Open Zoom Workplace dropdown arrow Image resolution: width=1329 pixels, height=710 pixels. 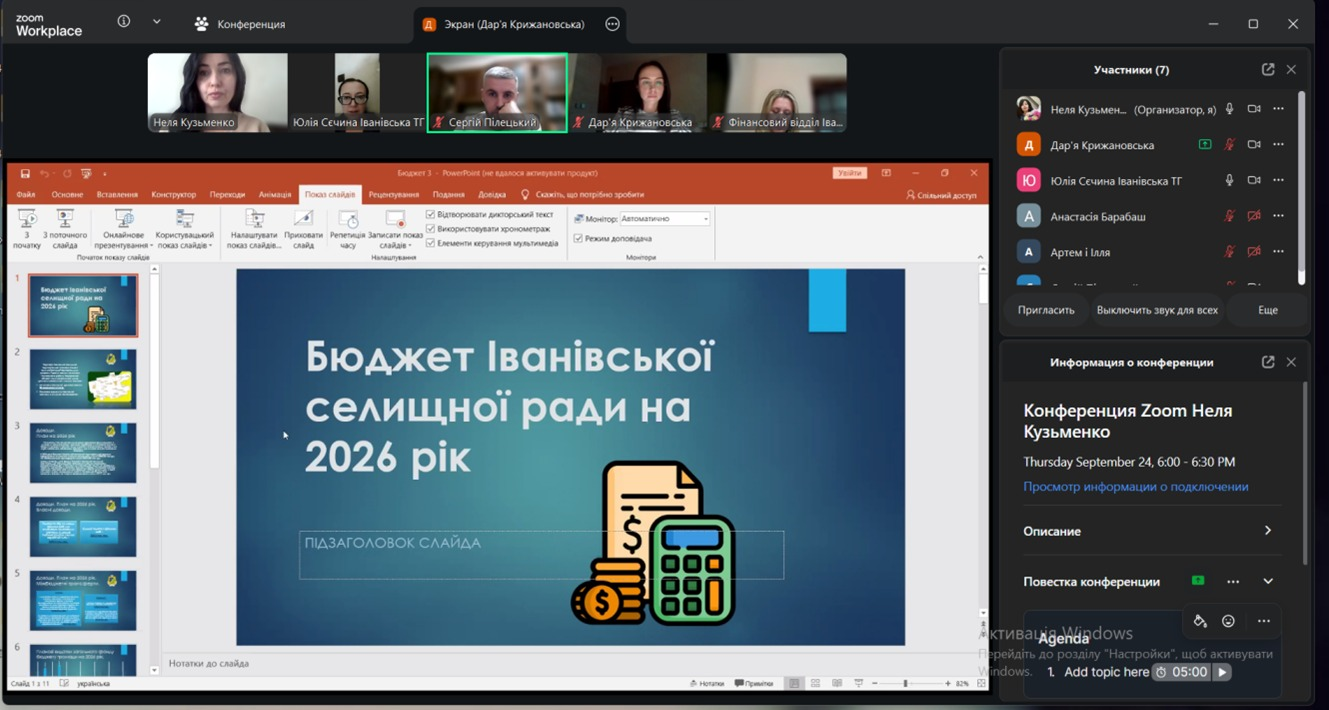[x=157, y=21]
